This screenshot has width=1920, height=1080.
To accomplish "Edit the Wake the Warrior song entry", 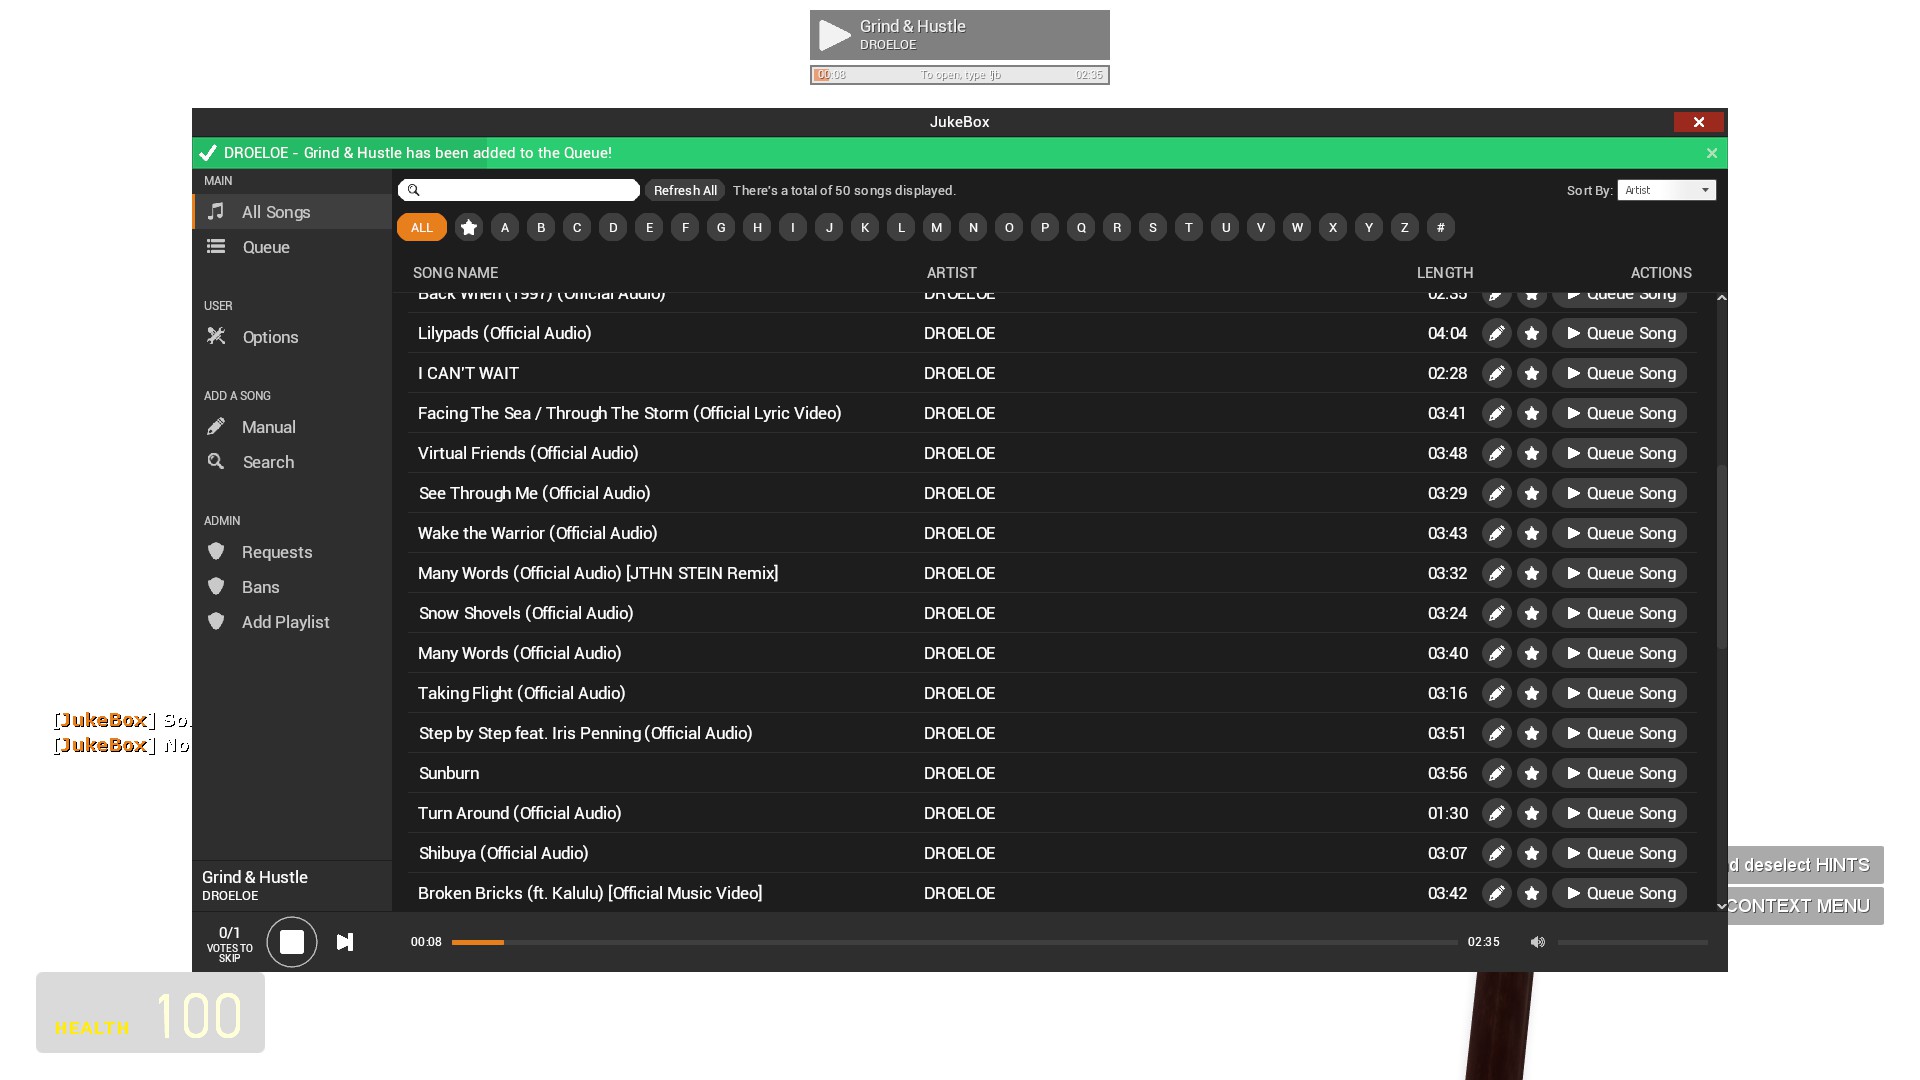I will [x=1496, y=533].
